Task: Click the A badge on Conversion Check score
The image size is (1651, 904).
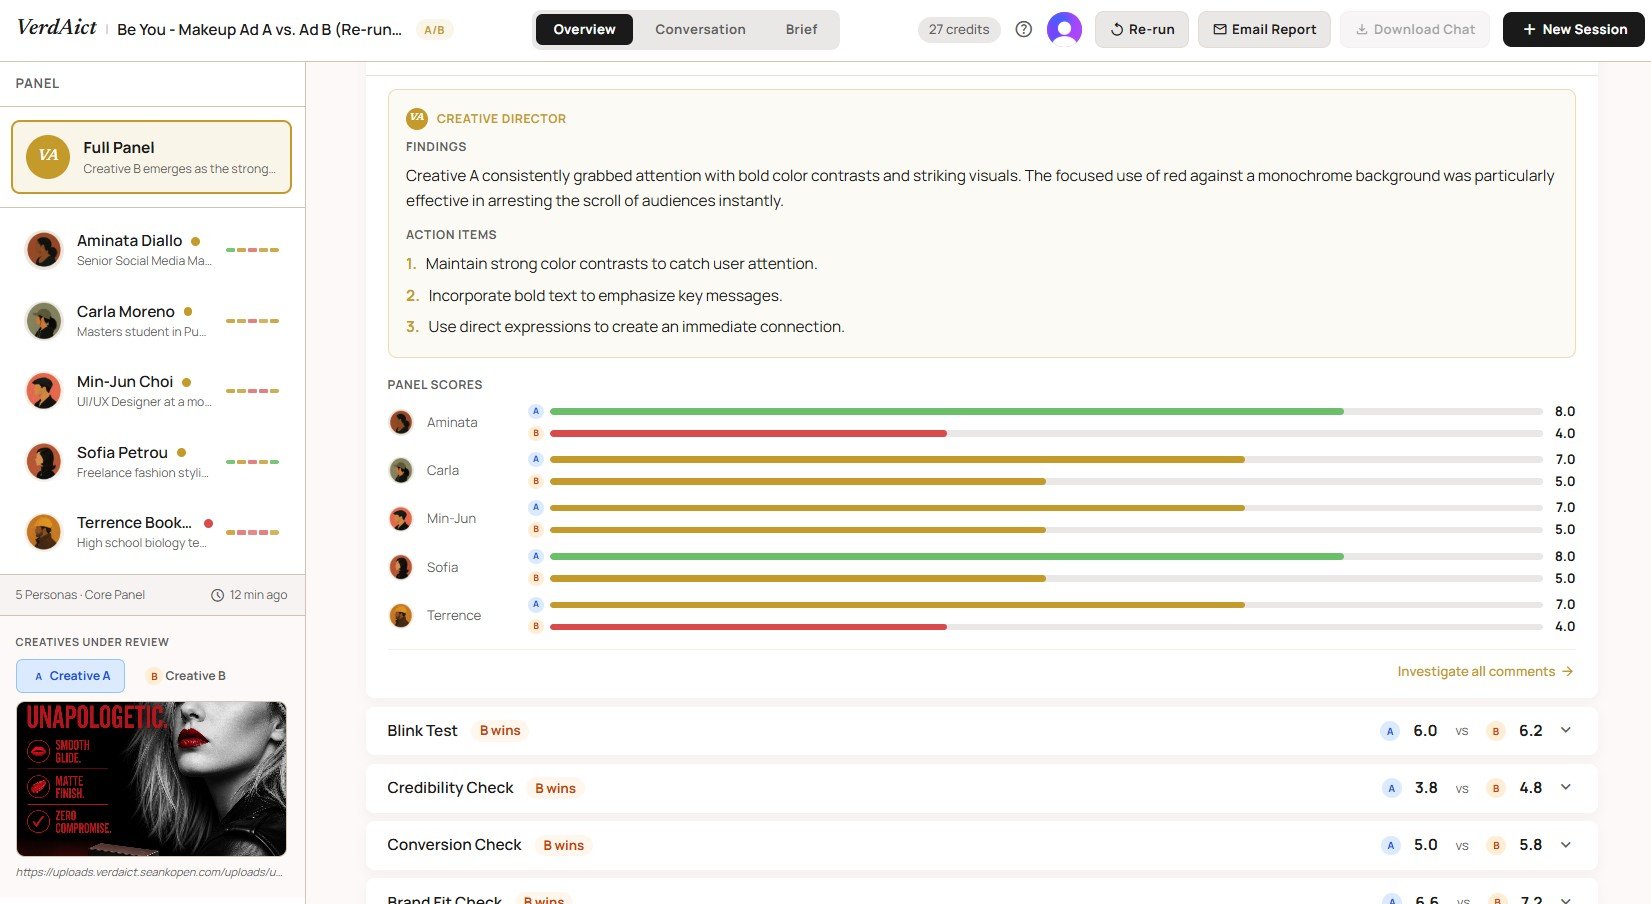Action: [1390, 845]
